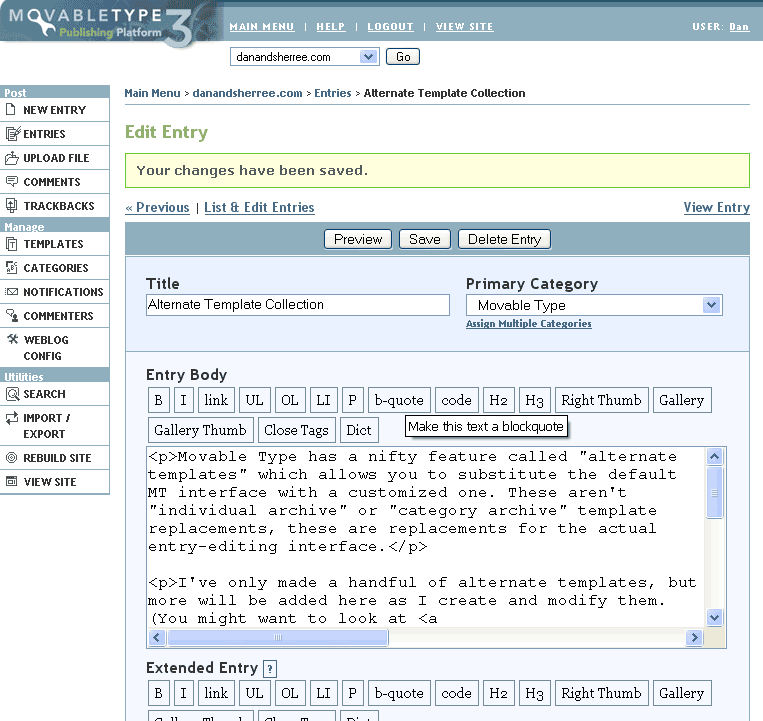This screenshot has width=763, height=721.
Task: Insert Entry Body P paragraph tag
Action: click(x=353, y=400)
